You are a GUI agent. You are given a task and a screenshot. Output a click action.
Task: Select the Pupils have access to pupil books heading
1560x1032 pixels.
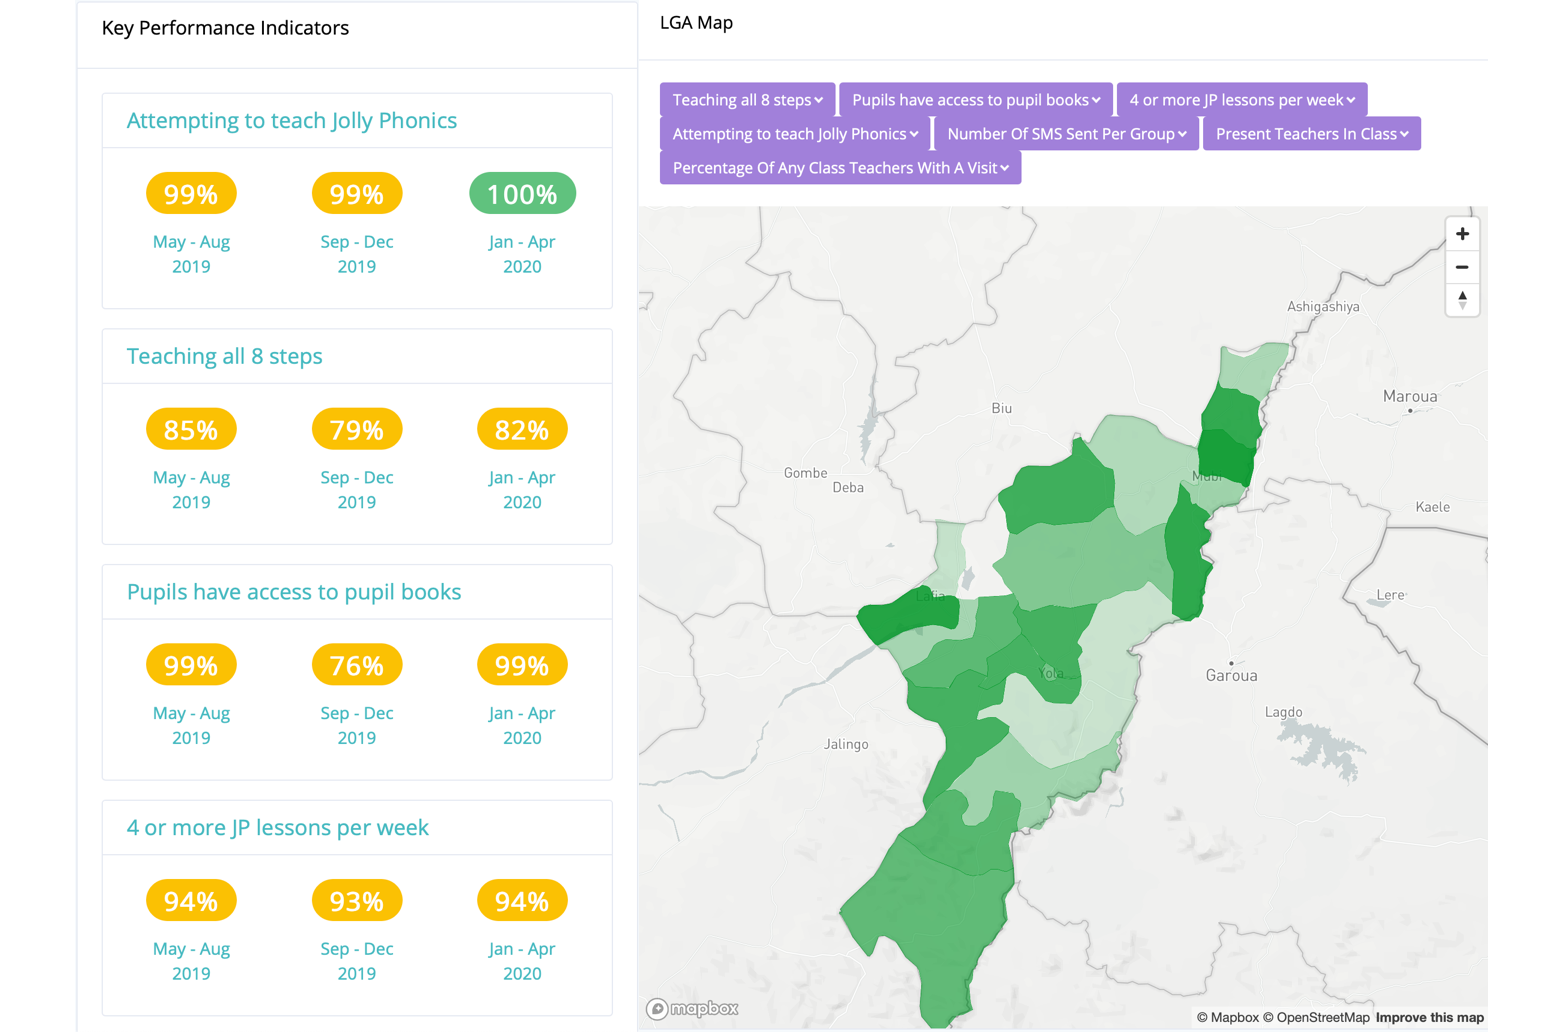pyautogui.click(x=293, y=592)
